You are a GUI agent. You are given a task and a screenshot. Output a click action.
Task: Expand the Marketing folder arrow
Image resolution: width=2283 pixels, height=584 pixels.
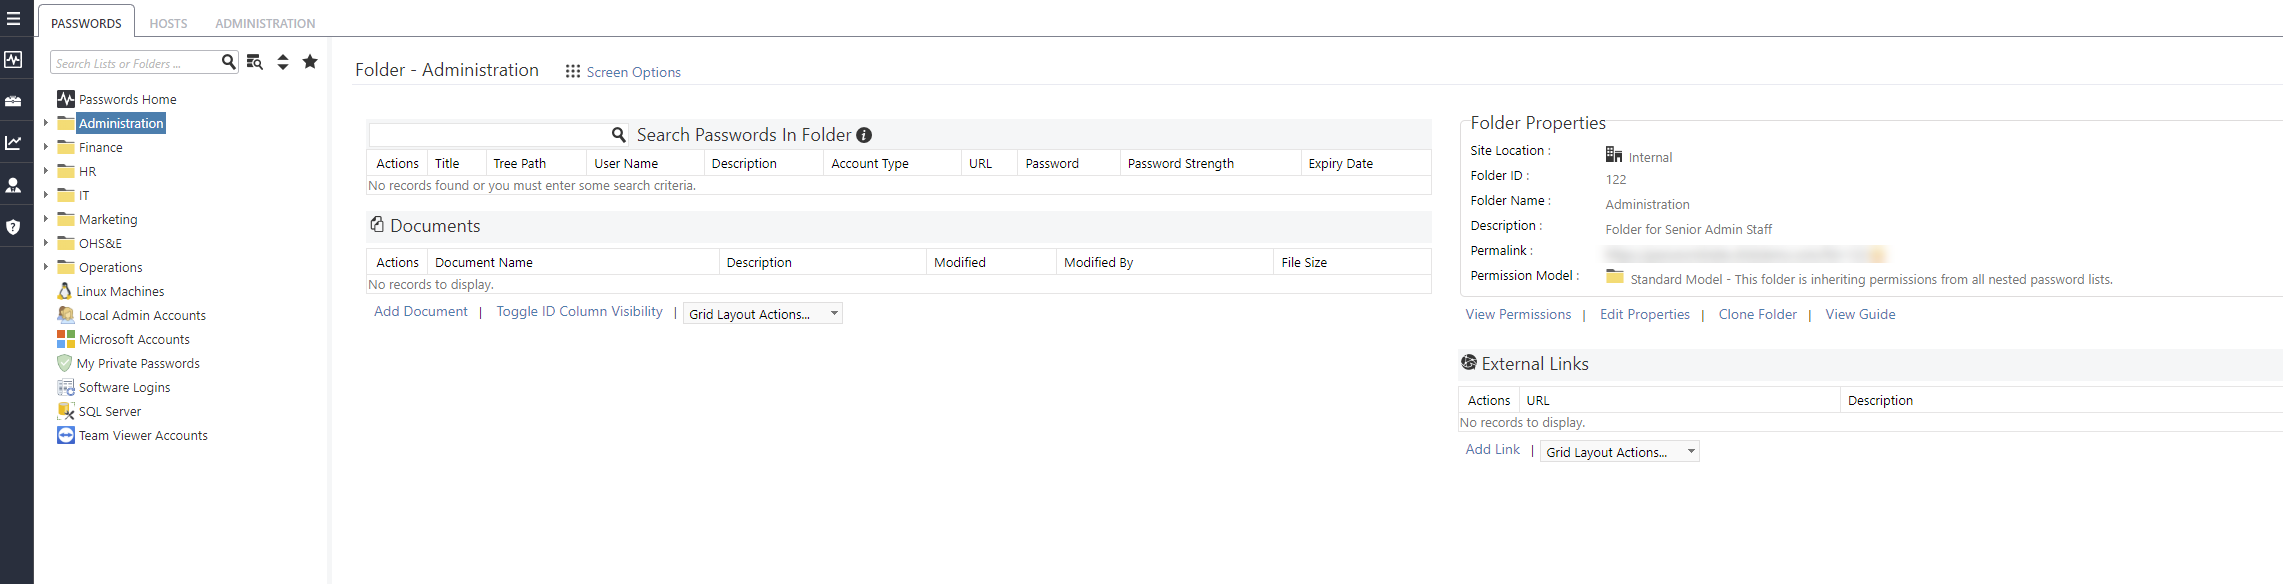click(46, 219)
